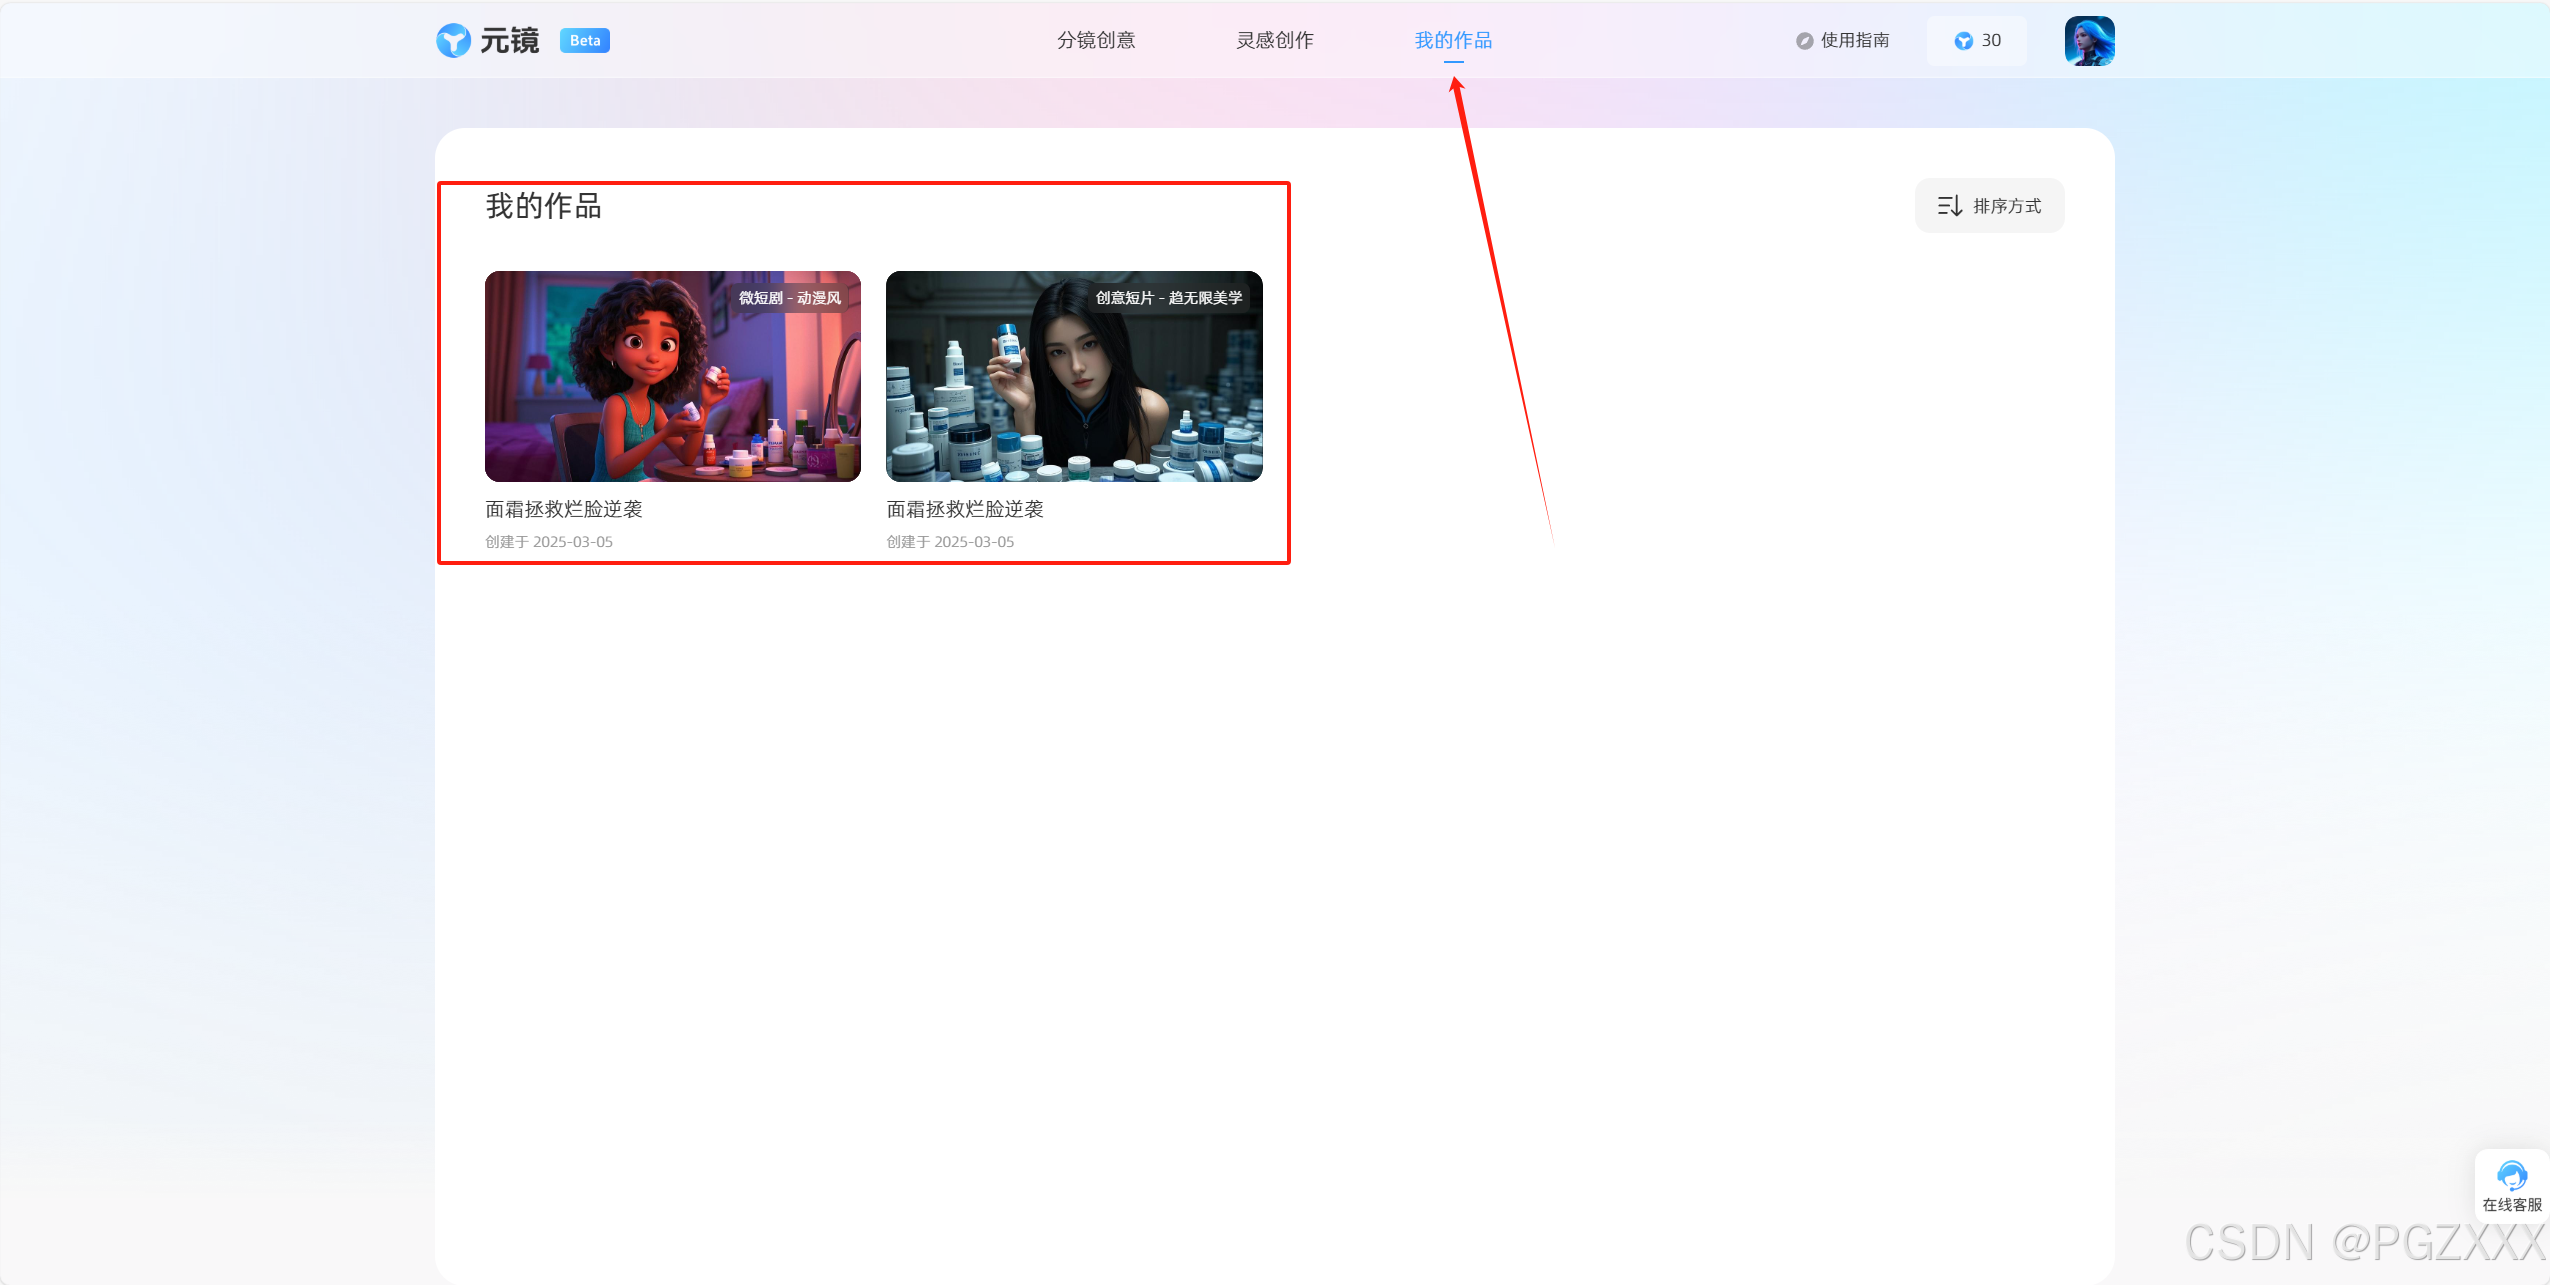The height and width of the screenshot is (1285, 2550).
Task: Open 在线客服 headset icon
Action: 2511,1175
